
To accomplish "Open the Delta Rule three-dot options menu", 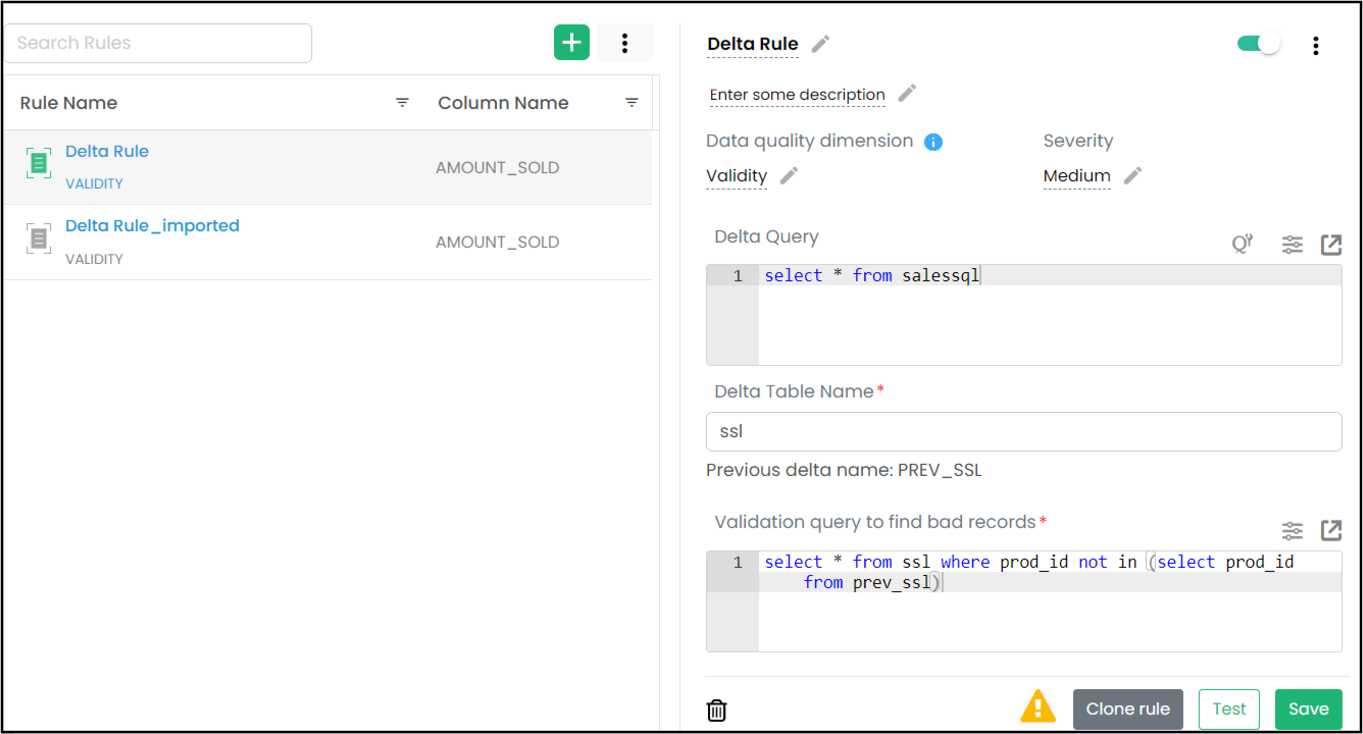I will tap(1315, 45).
